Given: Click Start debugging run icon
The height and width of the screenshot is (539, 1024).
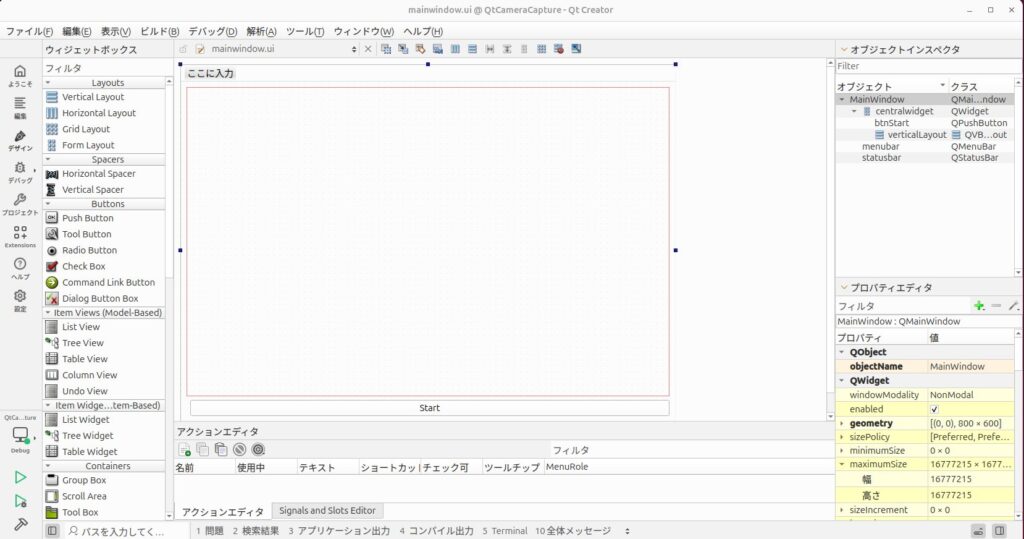Looking at the screenshot, I should pos(20,501).
